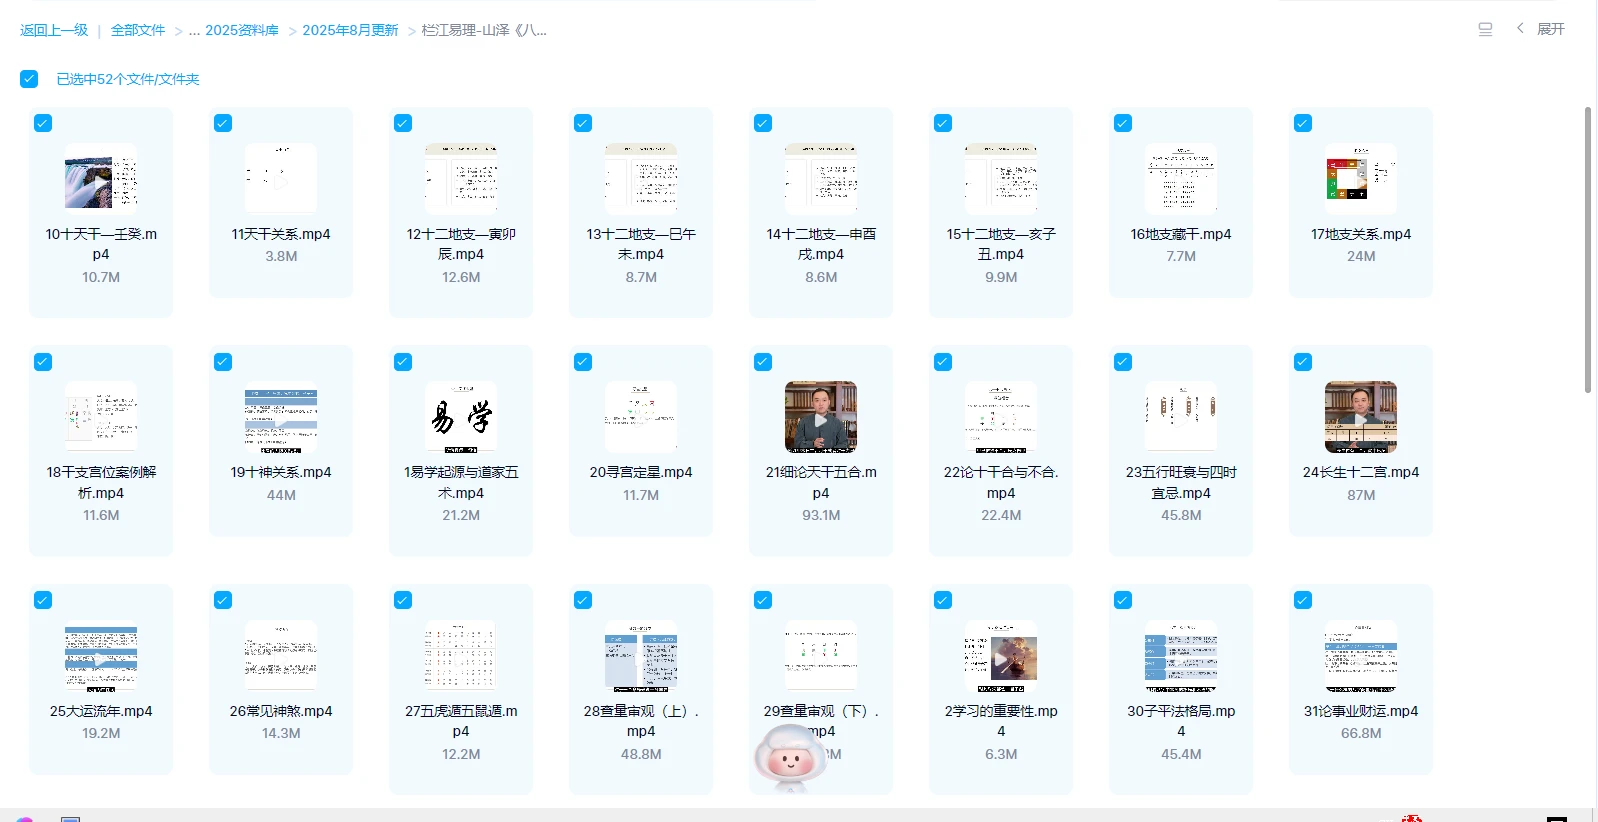
Task: Click the list view toggle icon
Action: pos(1485,30)
